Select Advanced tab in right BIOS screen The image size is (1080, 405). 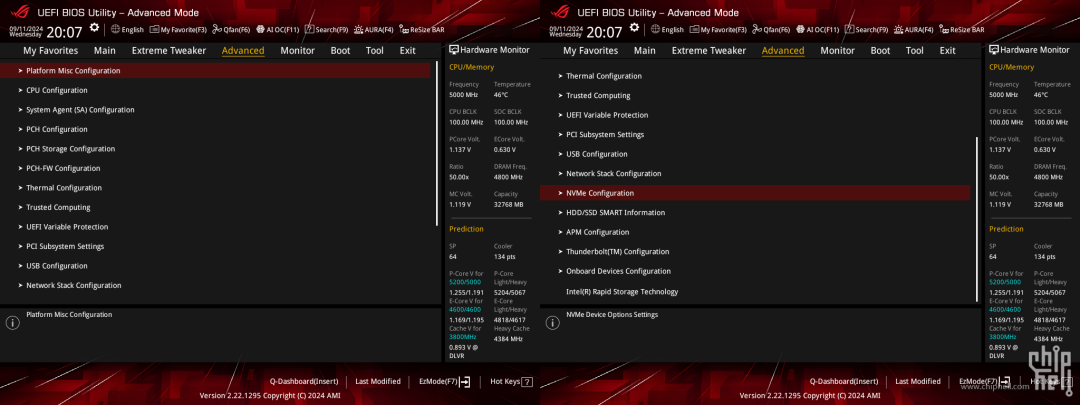[783, 50]
